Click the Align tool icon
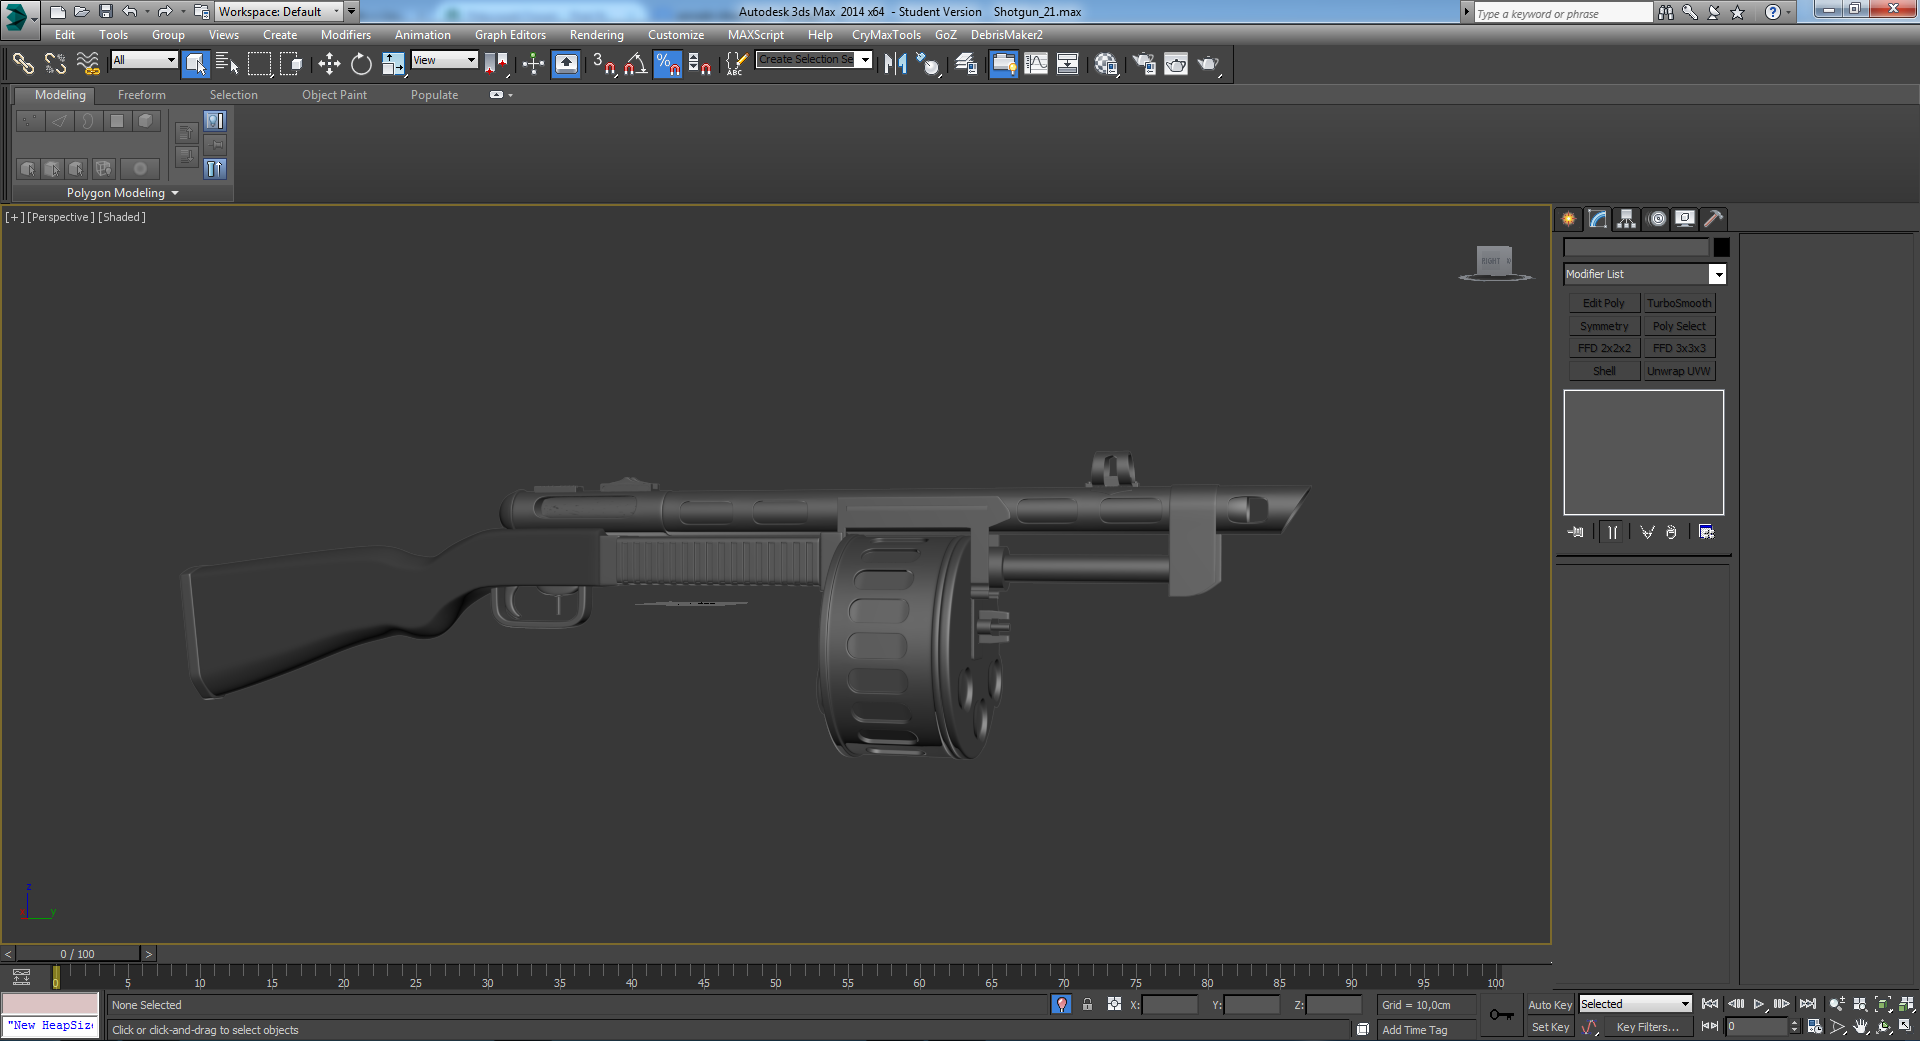Viewport: 1920px width, 1041px height. point(928,64)
